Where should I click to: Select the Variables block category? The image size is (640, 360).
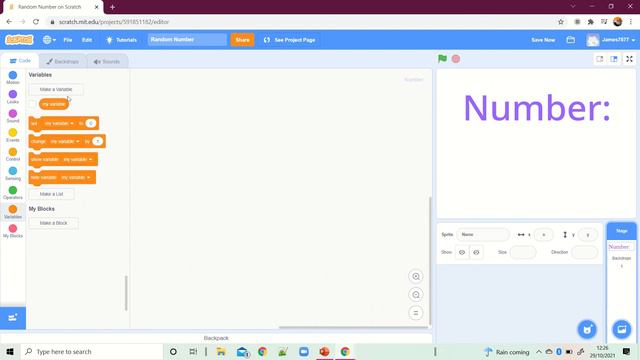13,212
